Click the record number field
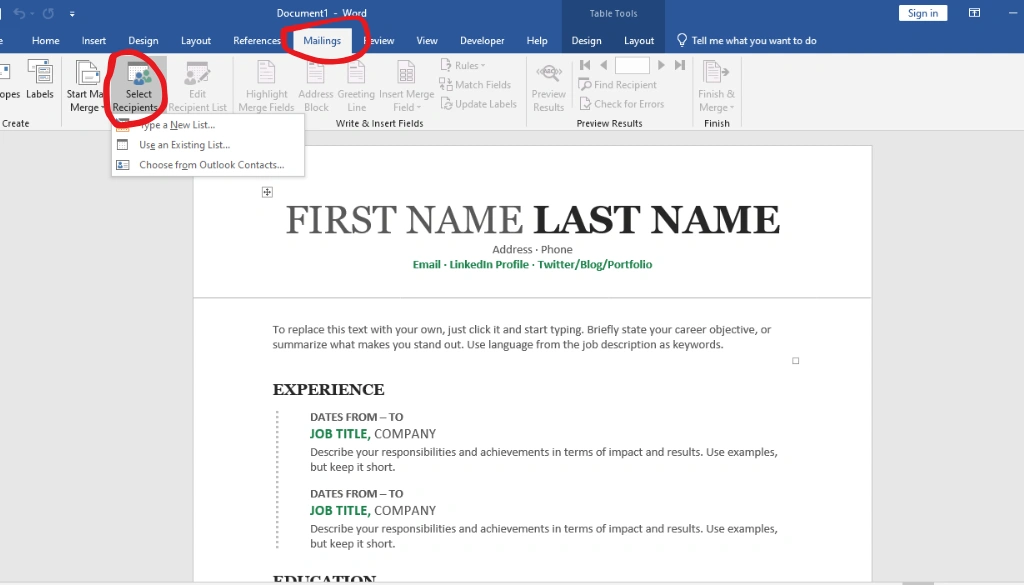1024x585 pixels. pyautogui.click(x=632, y=65)
